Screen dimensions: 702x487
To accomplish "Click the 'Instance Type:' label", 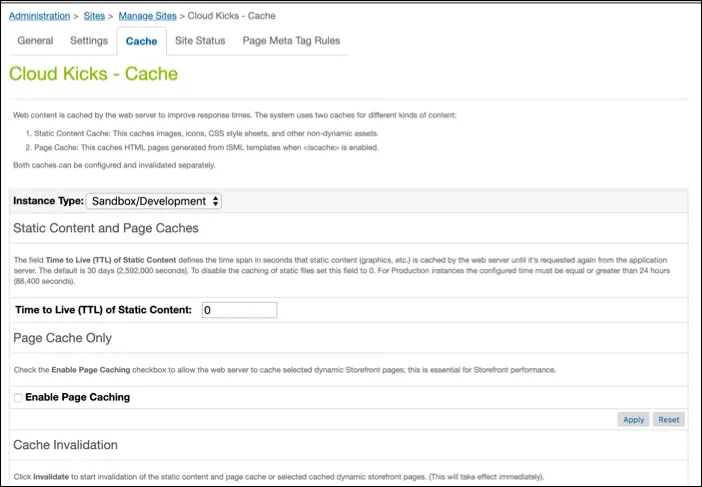I will [48, 201].
